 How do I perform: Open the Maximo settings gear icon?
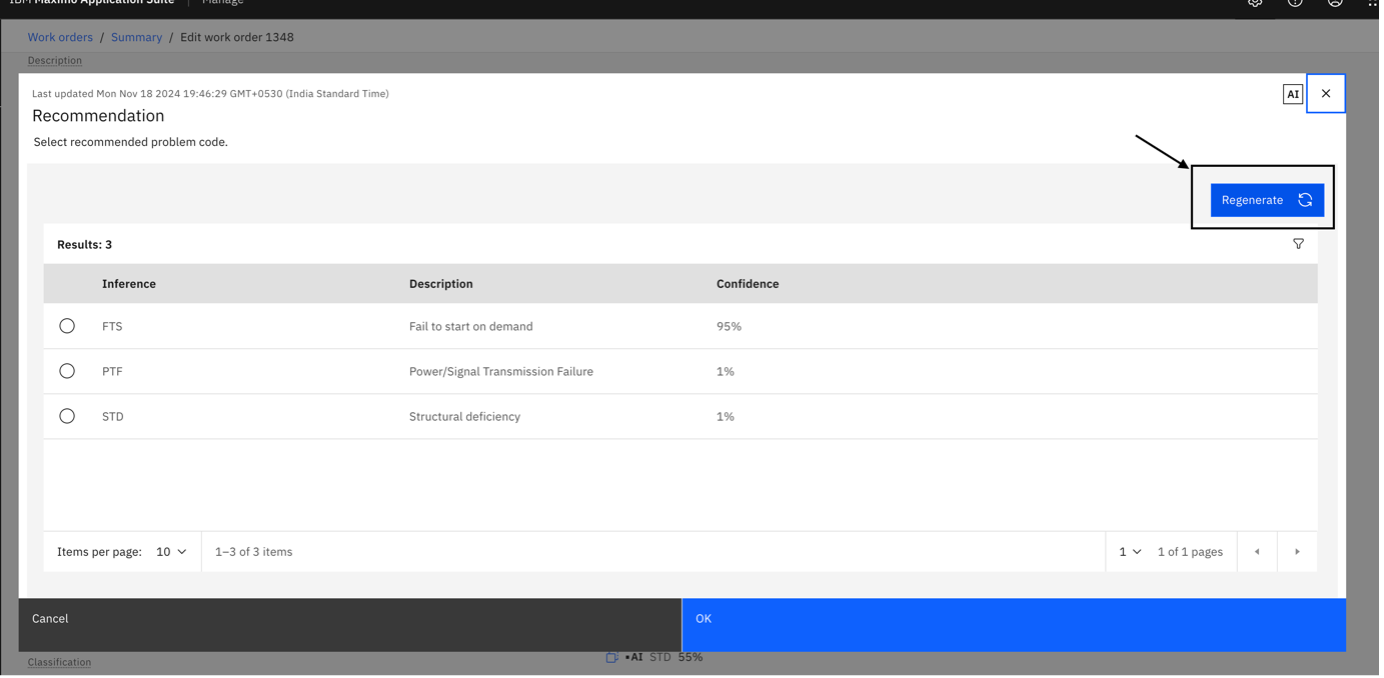click(1255, 3)
